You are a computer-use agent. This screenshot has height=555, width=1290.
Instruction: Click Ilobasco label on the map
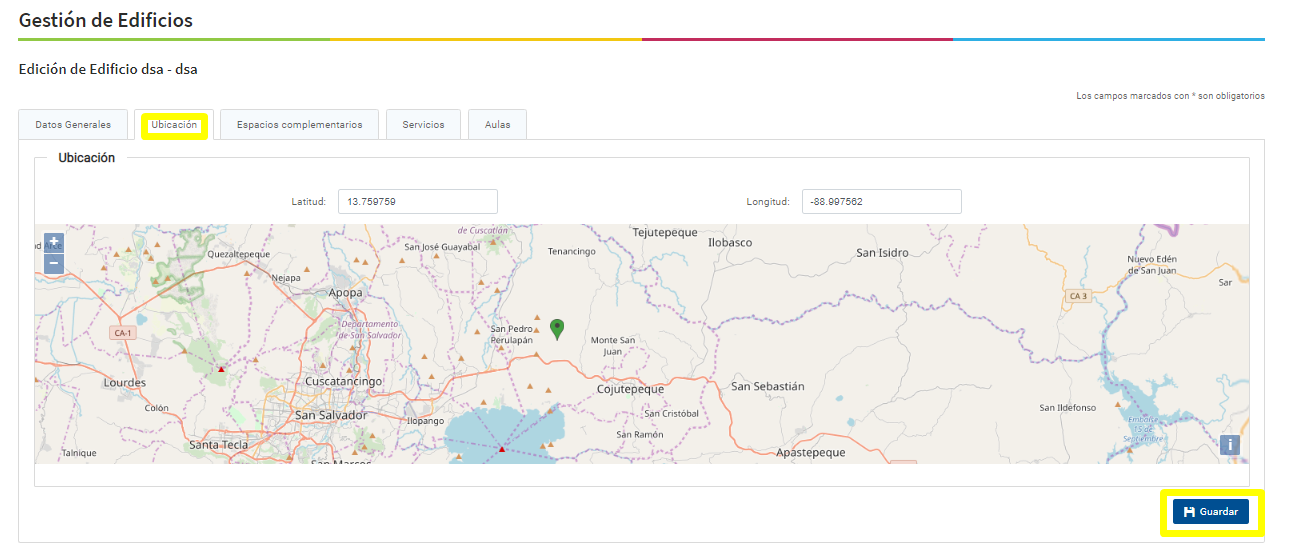[x=729, y=243]
